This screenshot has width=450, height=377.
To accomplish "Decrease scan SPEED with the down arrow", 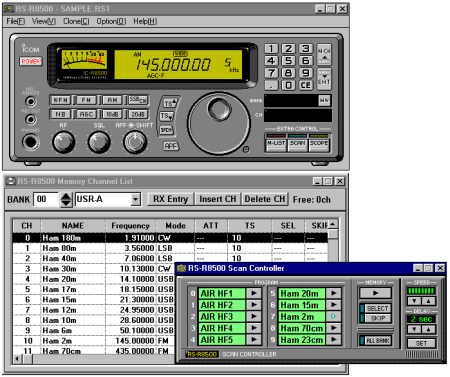I will pos(414,301).
